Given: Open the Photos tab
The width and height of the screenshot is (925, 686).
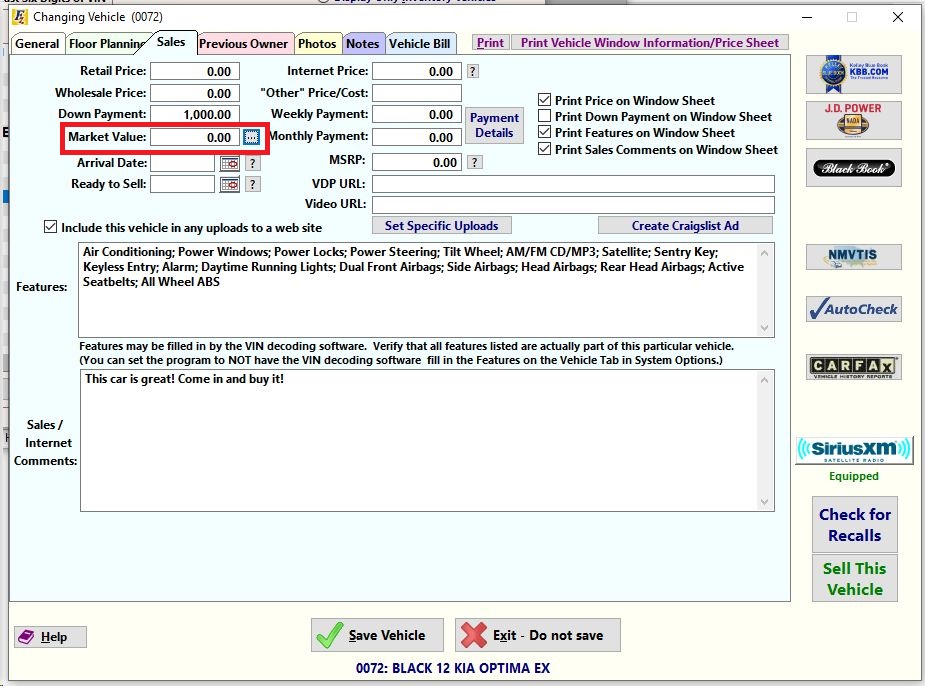Looking at the screenshot, I should [317, 44].
